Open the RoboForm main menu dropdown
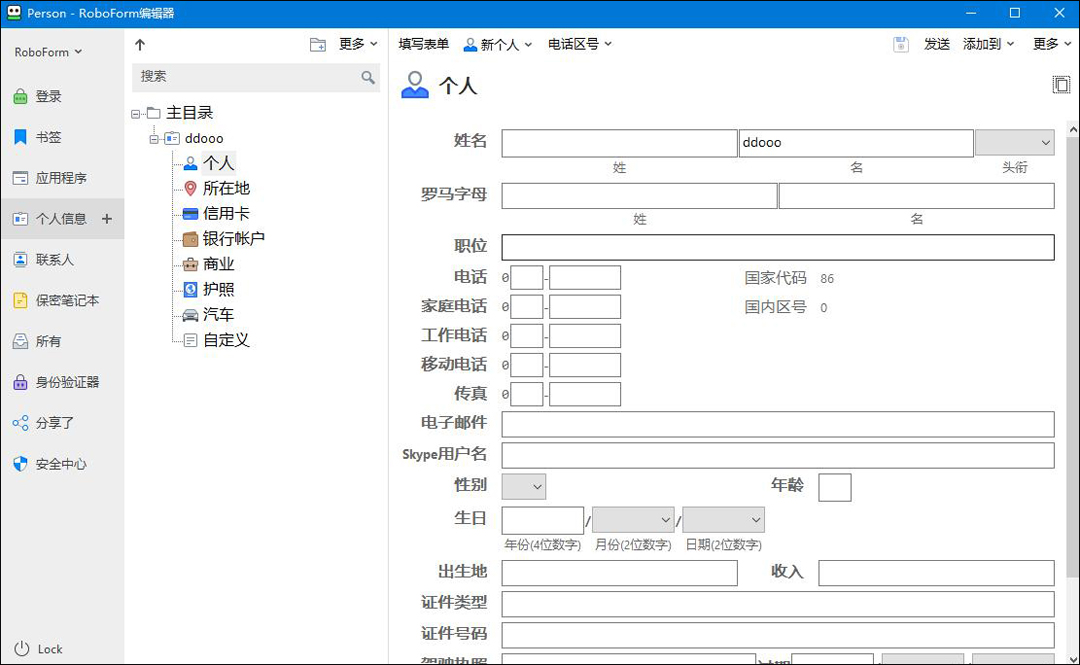 (x=48, y=52)
